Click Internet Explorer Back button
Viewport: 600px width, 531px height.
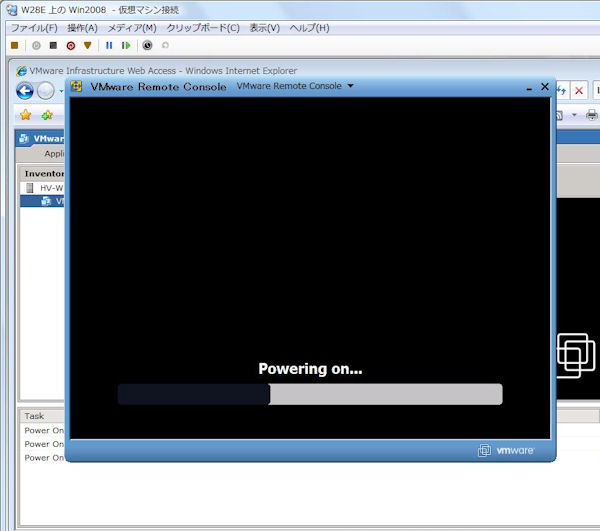tap(25, 91)
